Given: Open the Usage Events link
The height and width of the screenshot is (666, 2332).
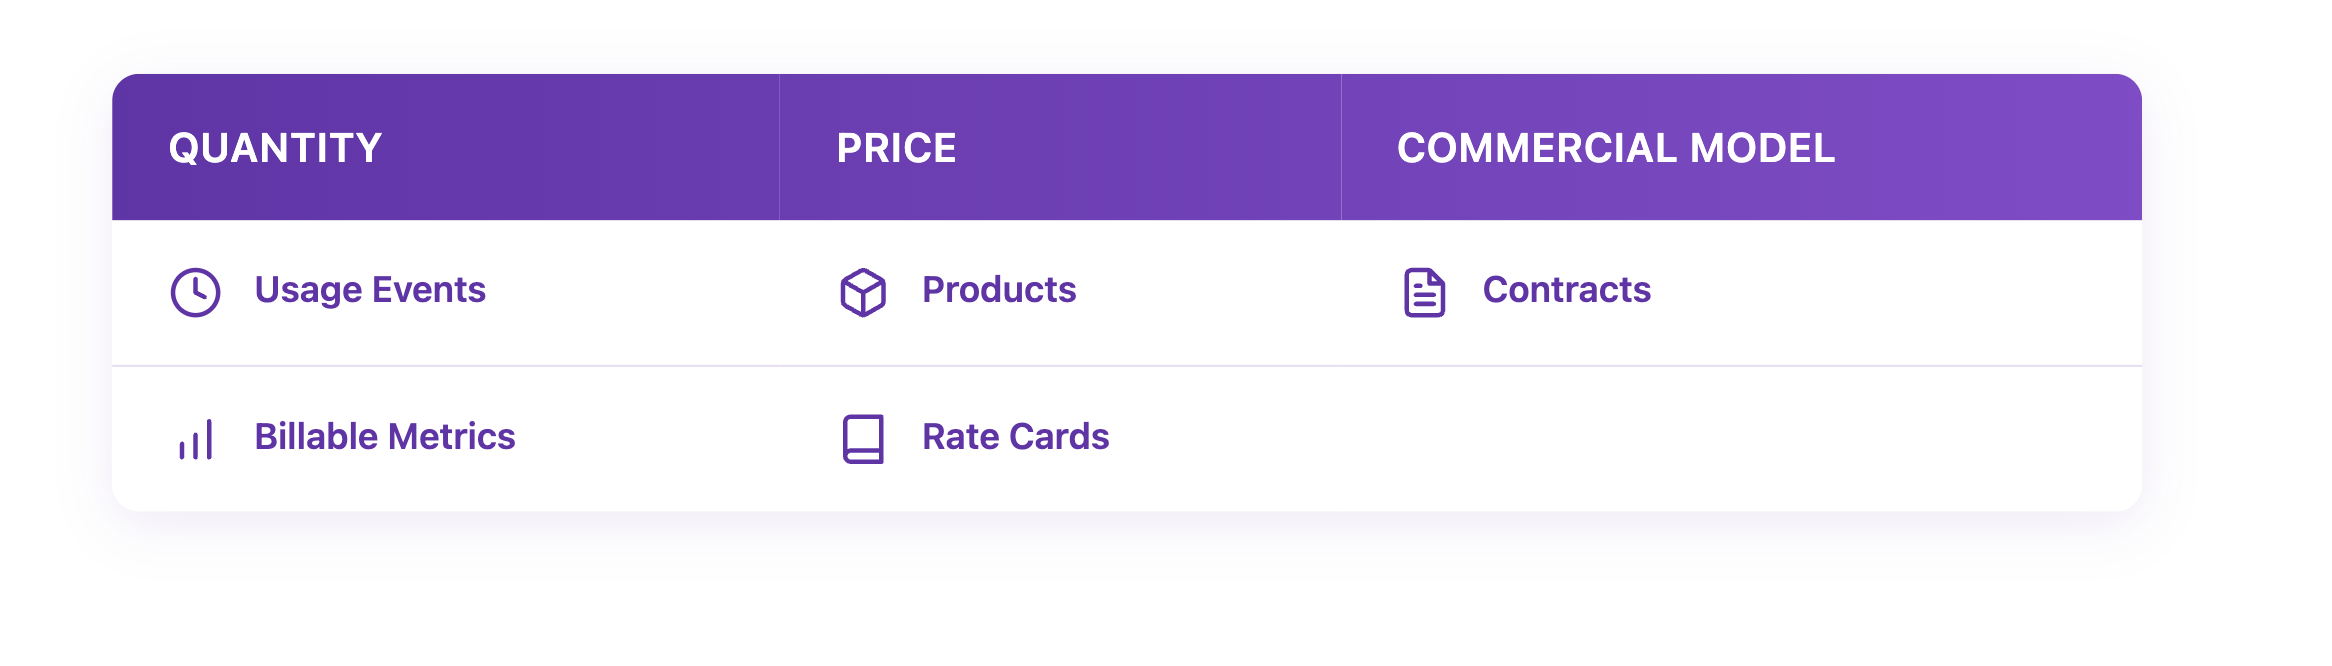Looking at the screenshot, I should [370, 290].
